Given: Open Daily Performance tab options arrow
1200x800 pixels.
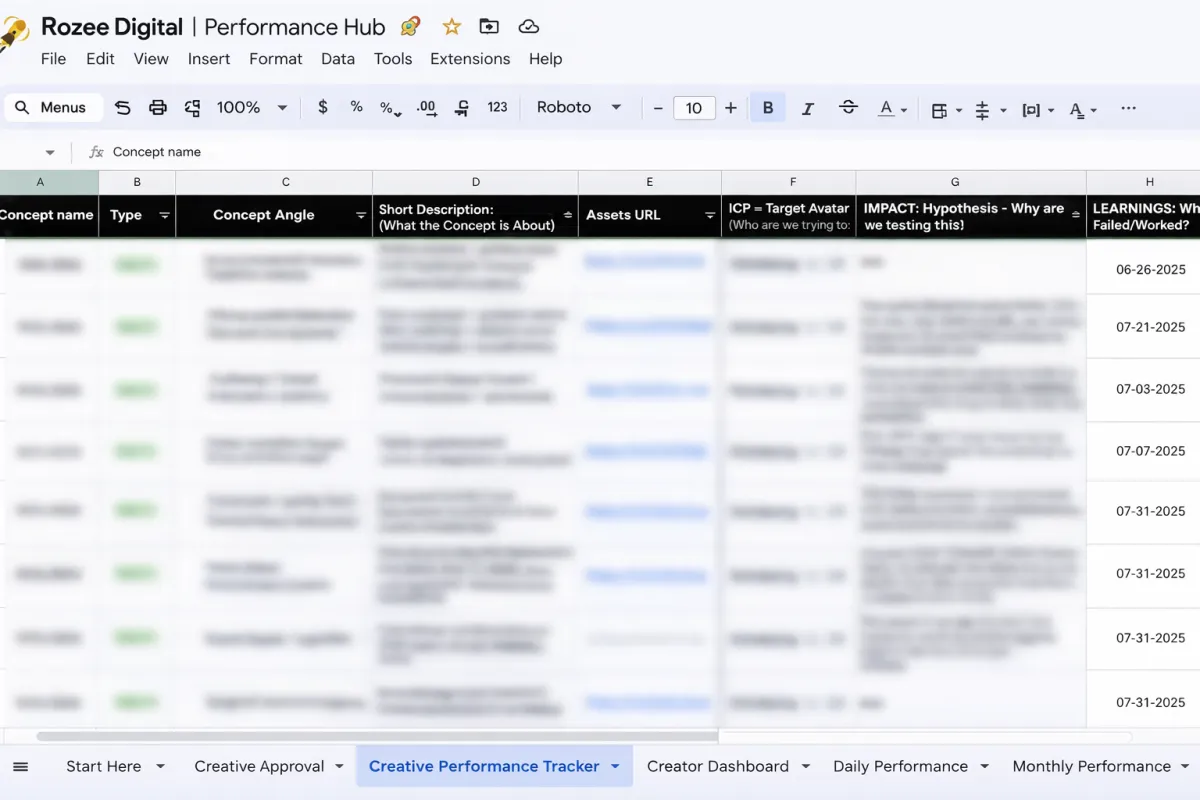Looking at the screenshot, I should coord(985,767).
